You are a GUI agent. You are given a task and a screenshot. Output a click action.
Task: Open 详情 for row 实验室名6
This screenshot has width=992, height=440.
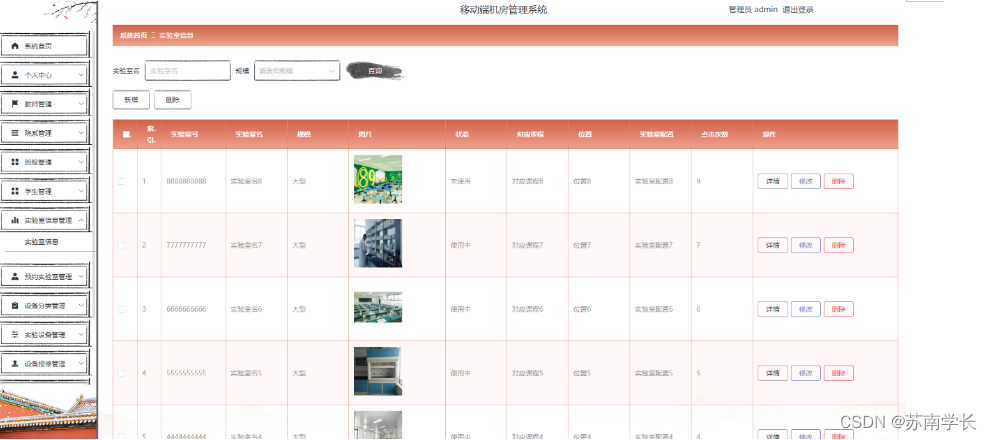pos(772,309)
